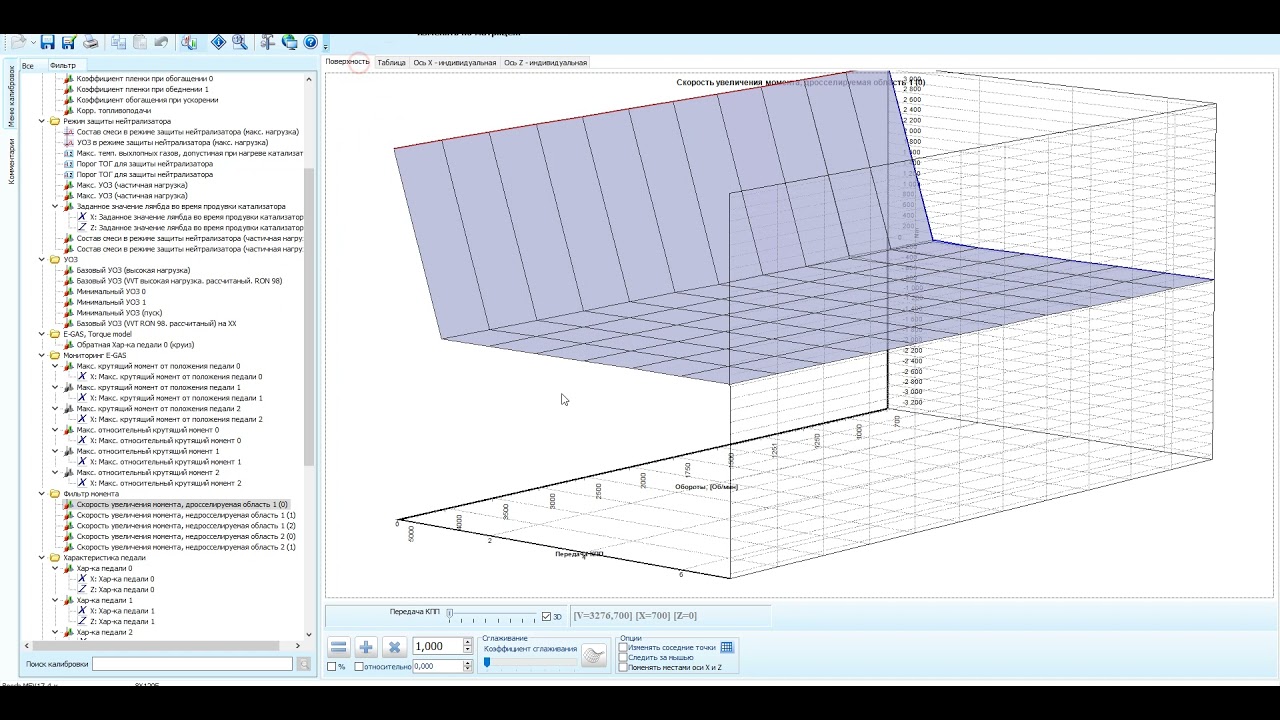The image size is (1280, 720).
Task: Click the Save floppy disk icon
Action: [x=47, y=42]
